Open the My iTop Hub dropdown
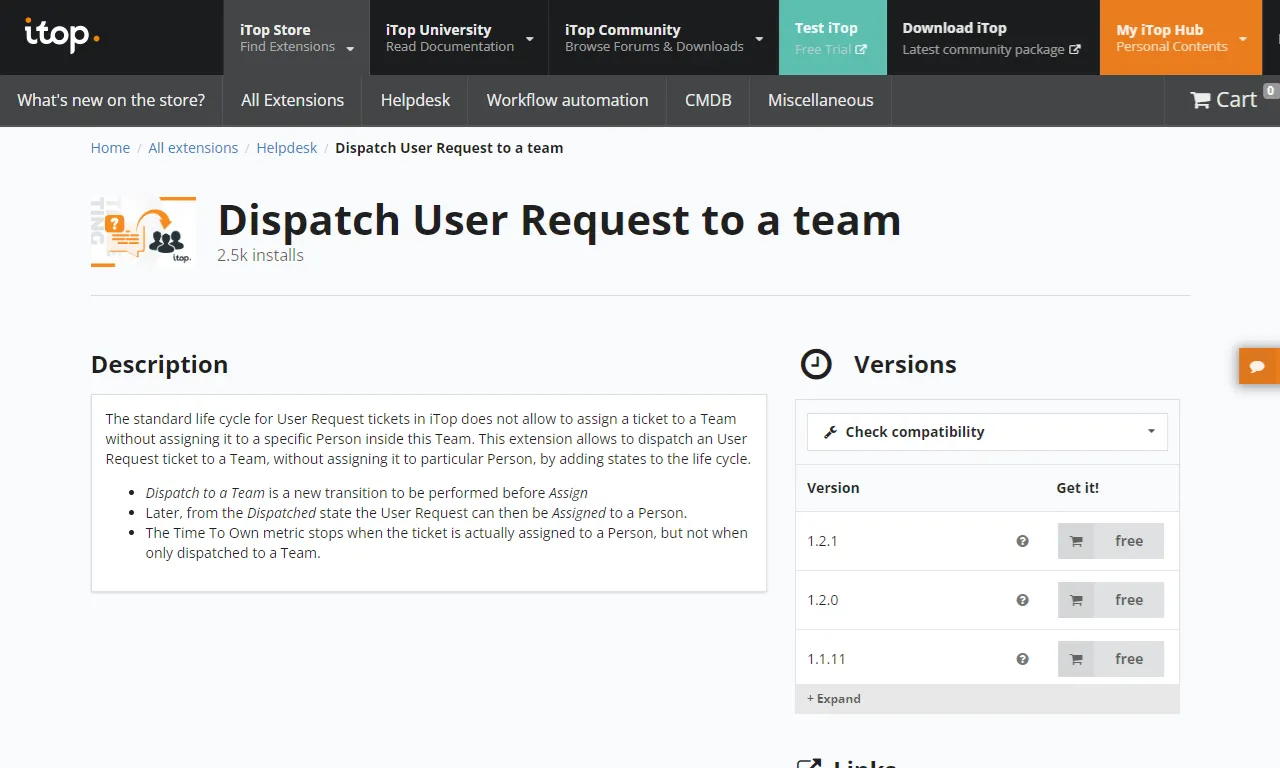The image size is (1280, 768). [1182, 37]
